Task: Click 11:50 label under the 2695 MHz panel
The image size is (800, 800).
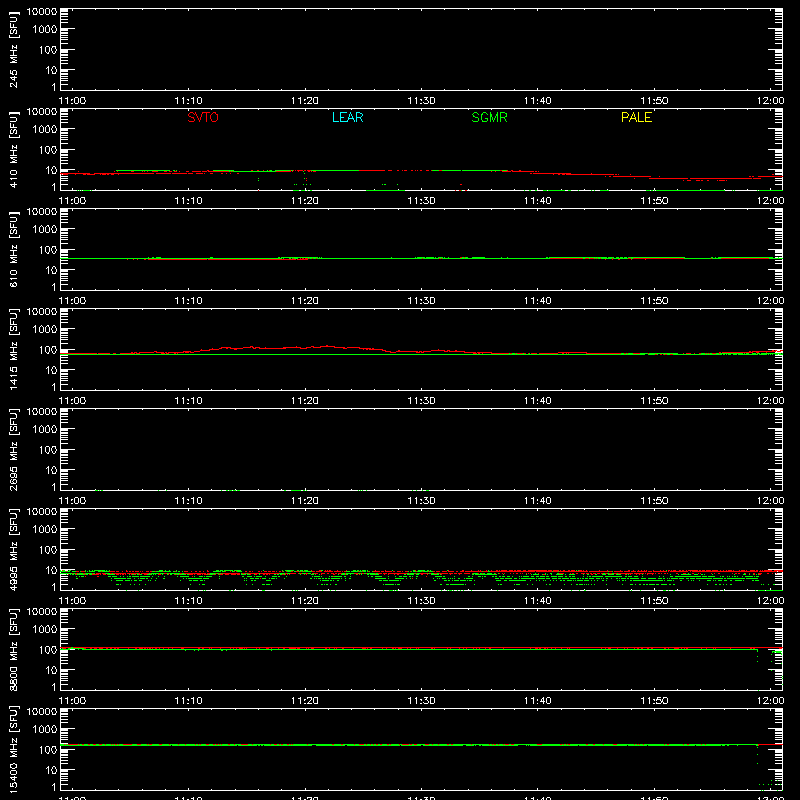Action: coord(654,501)
